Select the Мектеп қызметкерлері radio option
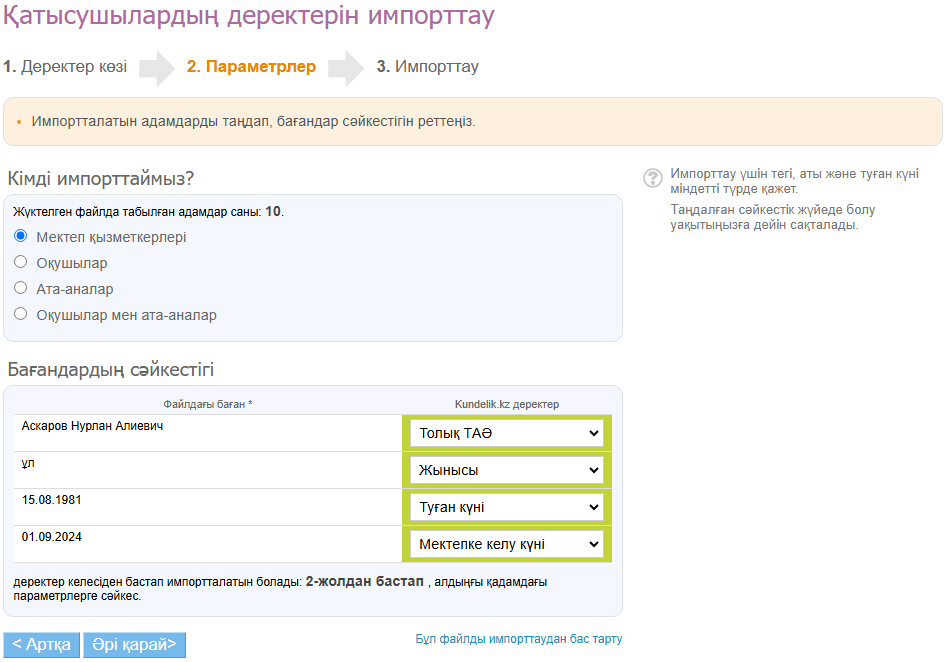The image size is (944, 662). tap(20, 237)
